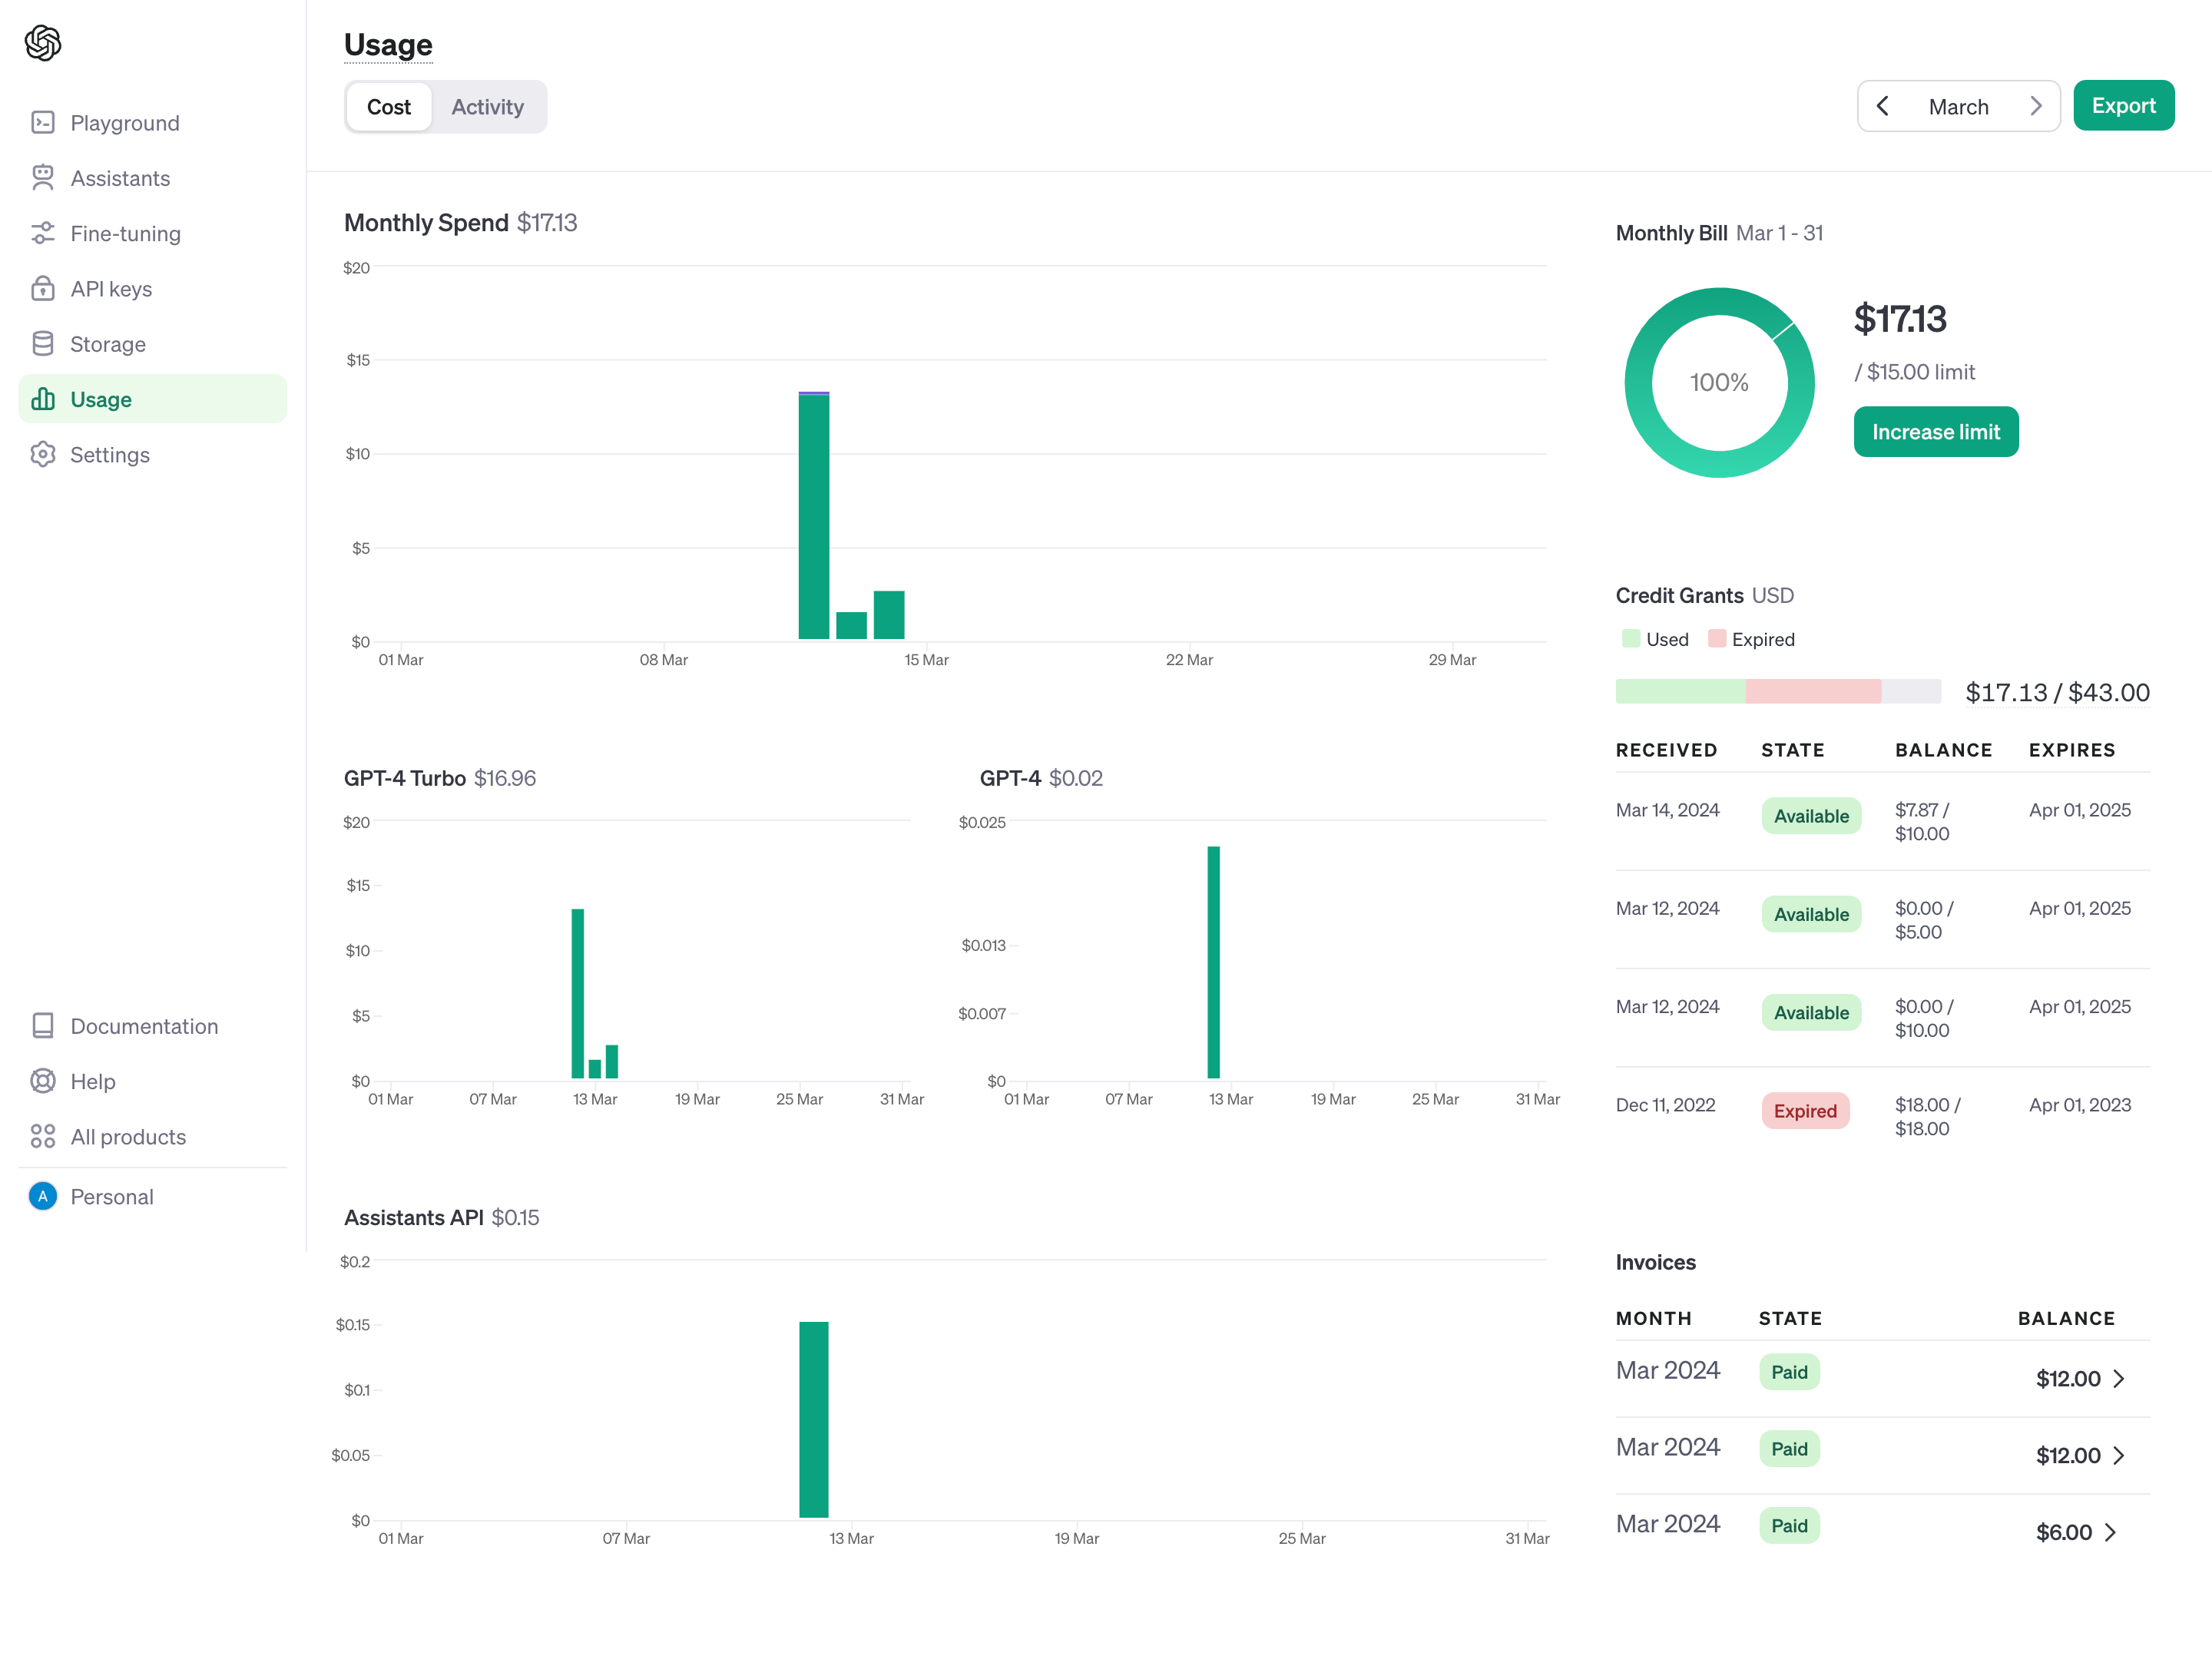Screen dimensions: 2212x1656
Task: Click the tallest bar in the GPT-4 Turbo chart
Action: pos(578,993)
